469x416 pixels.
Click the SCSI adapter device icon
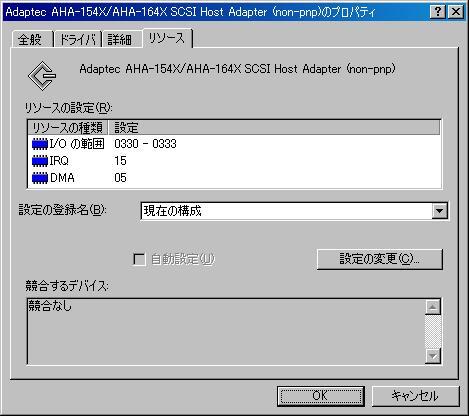(x=42, y=76)
